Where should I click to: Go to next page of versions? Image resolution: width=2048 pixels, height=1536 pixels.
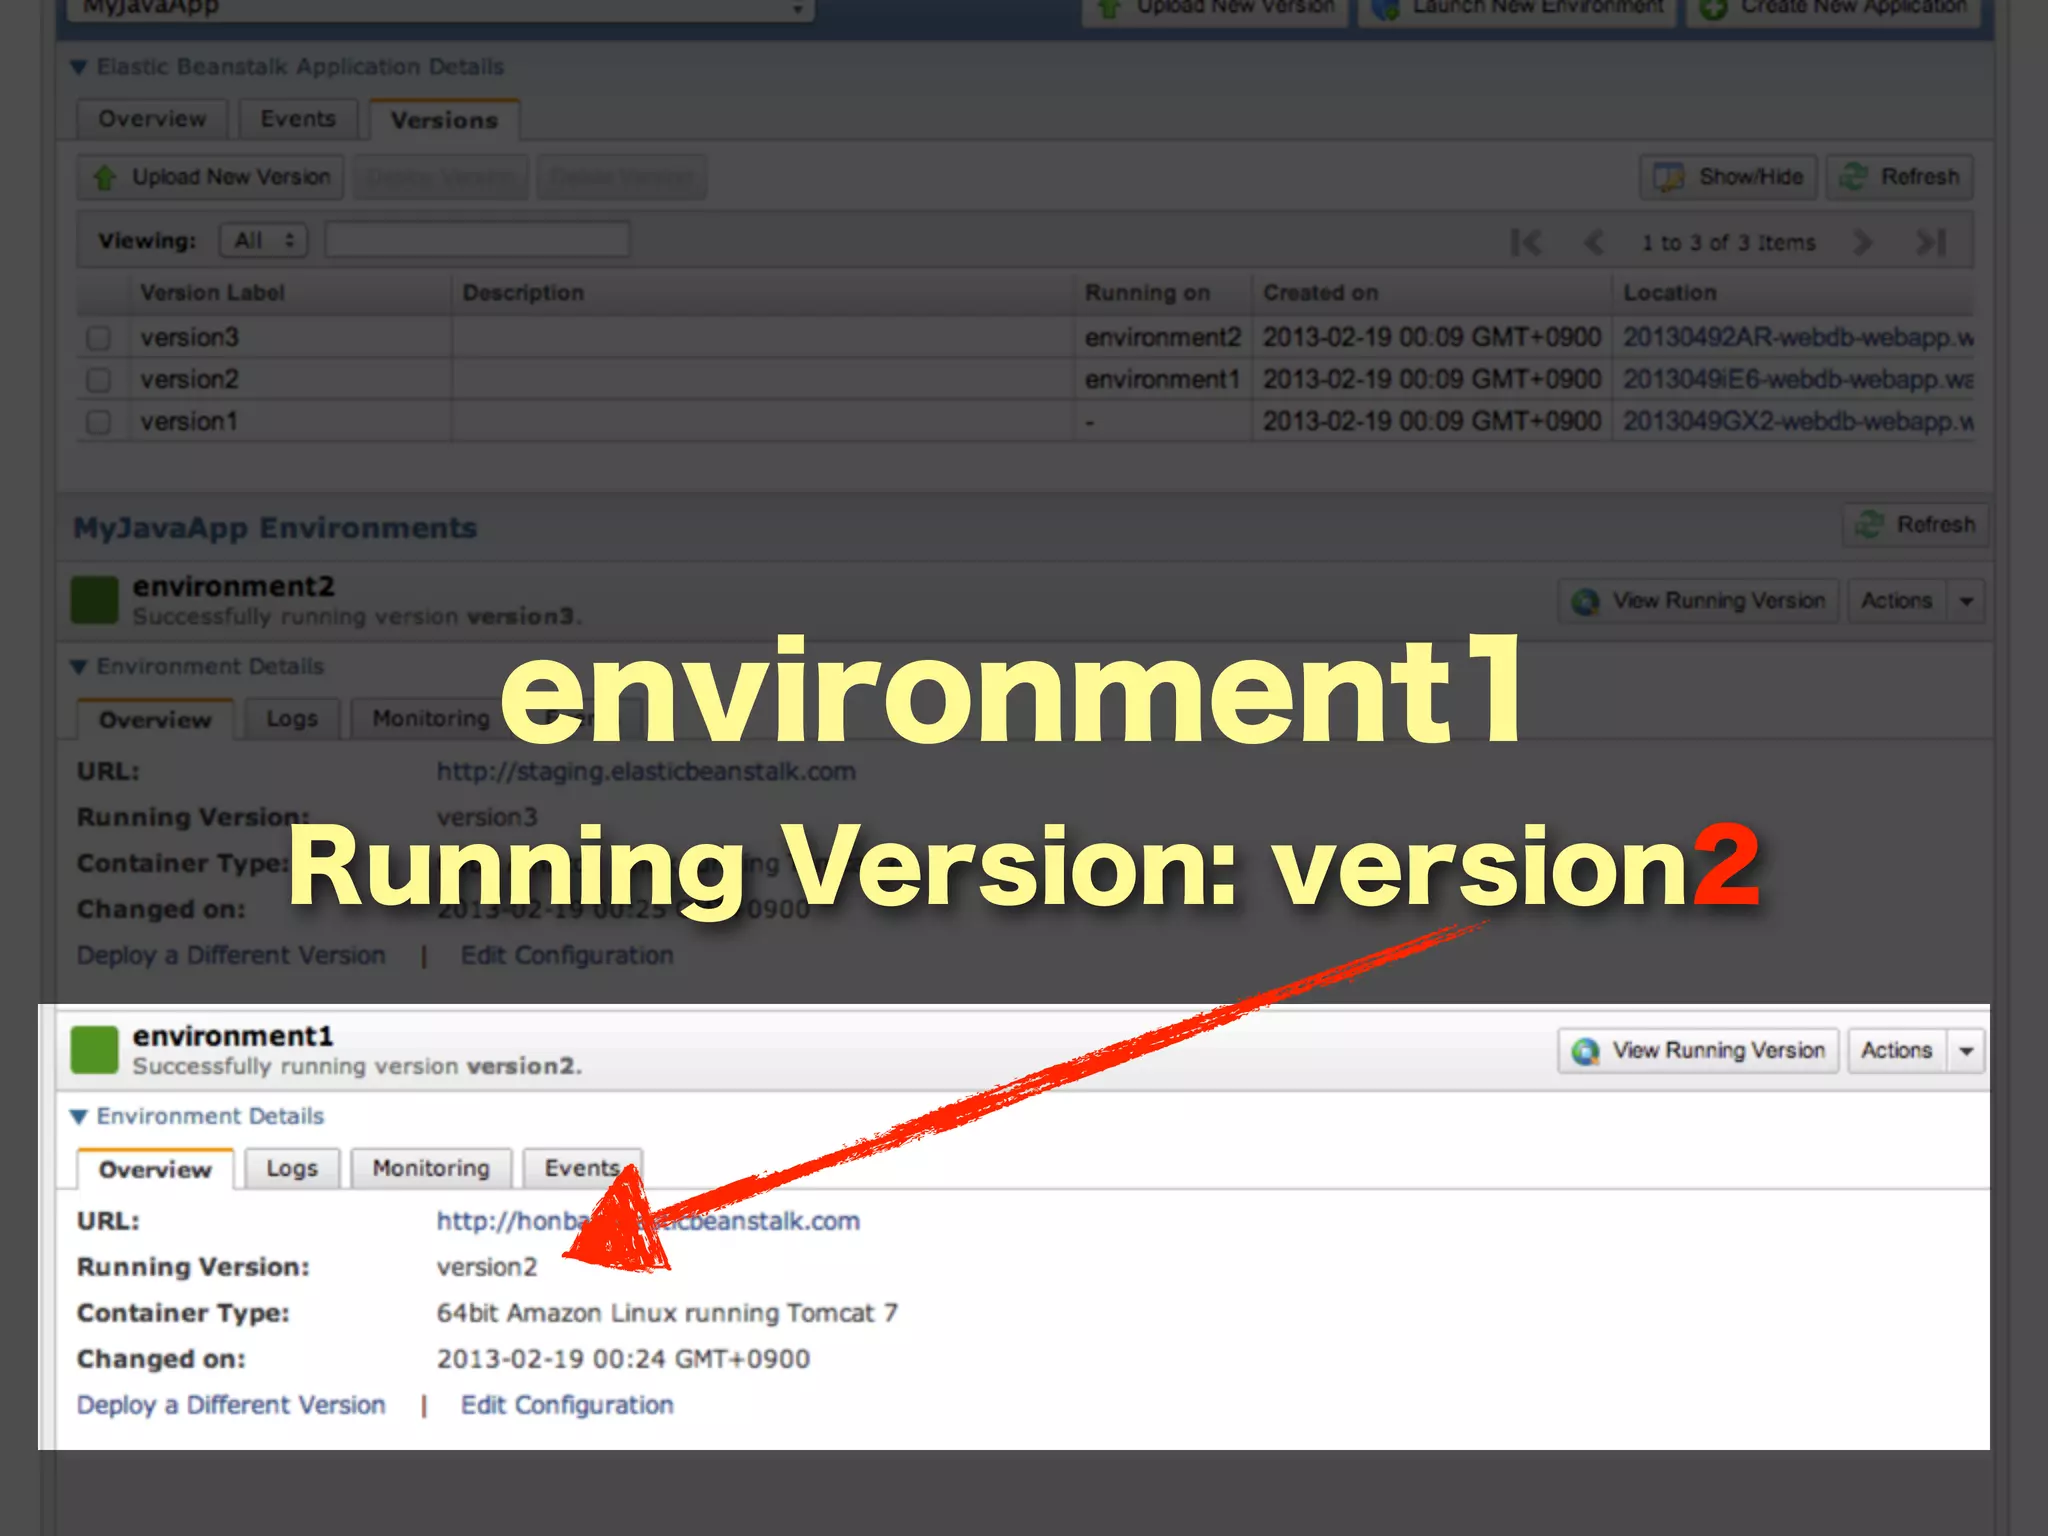pos(1862,242)
